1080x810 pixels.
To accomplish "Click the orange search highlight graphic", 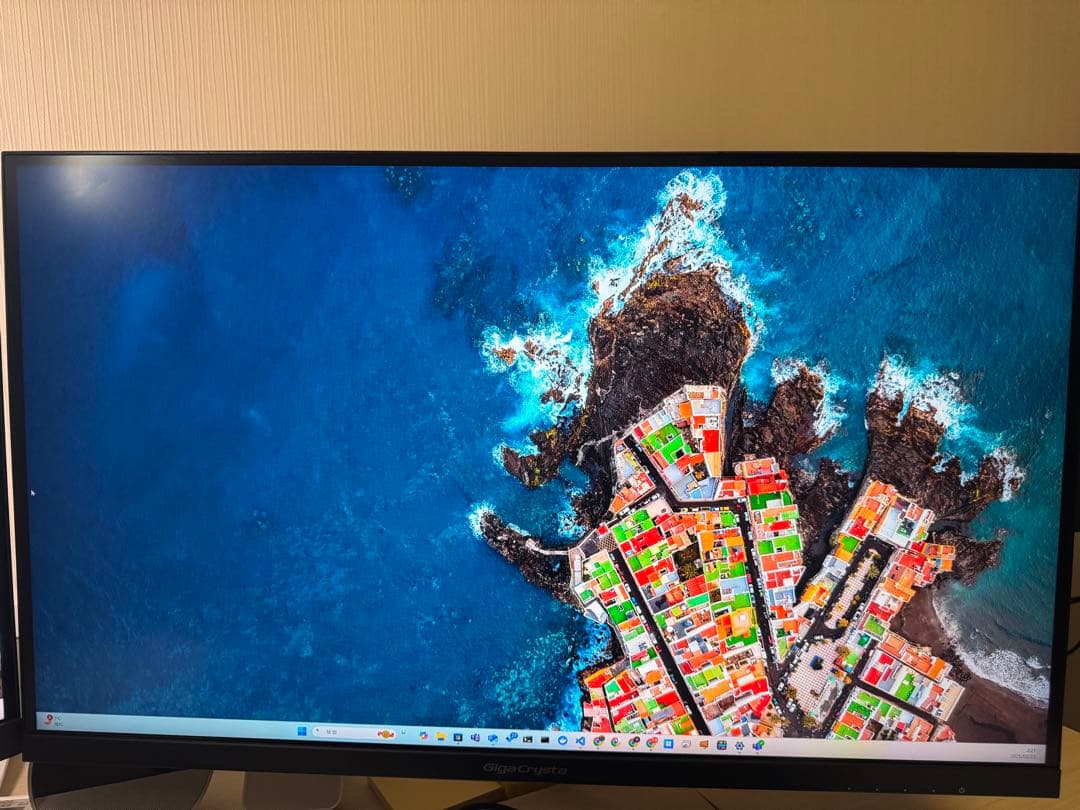I will pyautogui.click(x=385, y=734).
